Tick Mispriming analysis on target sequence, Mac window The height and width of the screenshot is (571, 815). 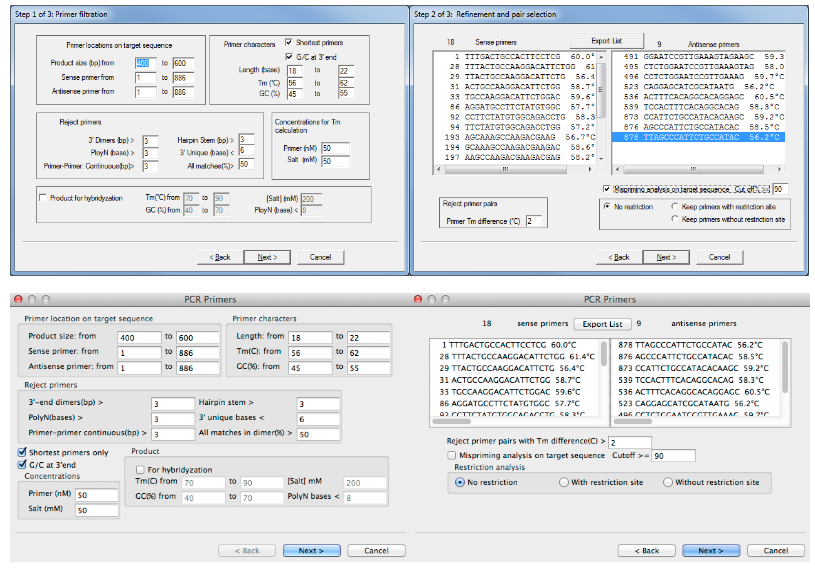pyautogui.click(x=452, y=455)
